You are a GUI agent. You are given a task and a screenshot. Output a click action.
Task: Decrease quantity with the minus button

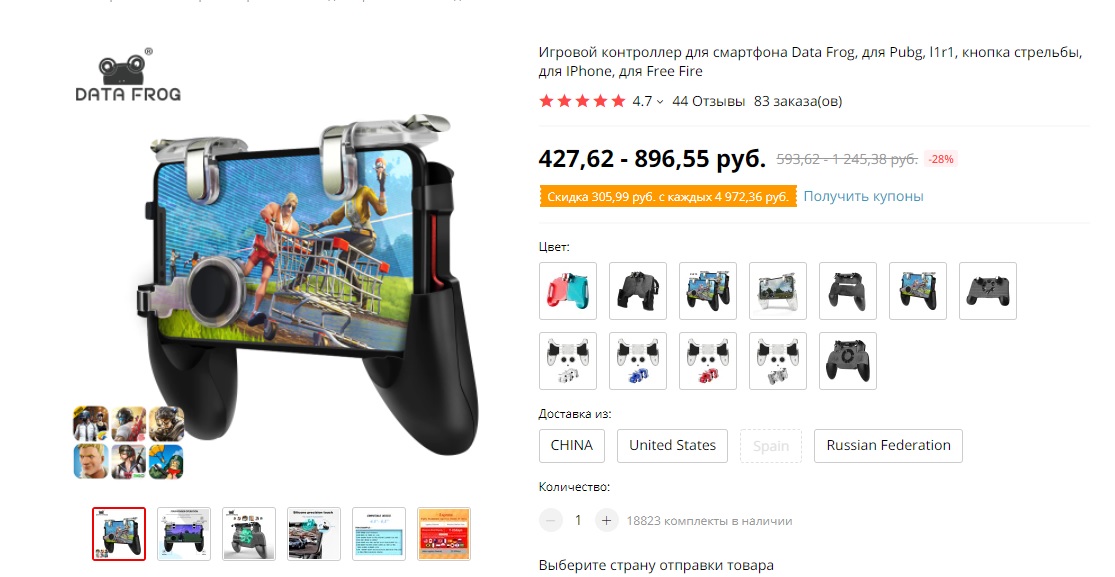[x=550, y=520]
